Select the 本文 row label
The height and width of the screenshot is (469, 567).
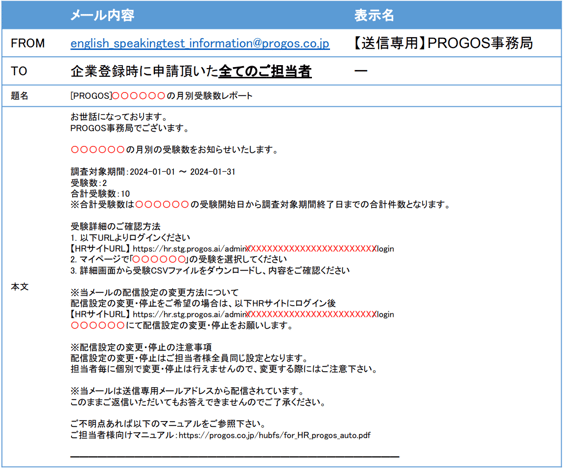(x=20, y=287)
